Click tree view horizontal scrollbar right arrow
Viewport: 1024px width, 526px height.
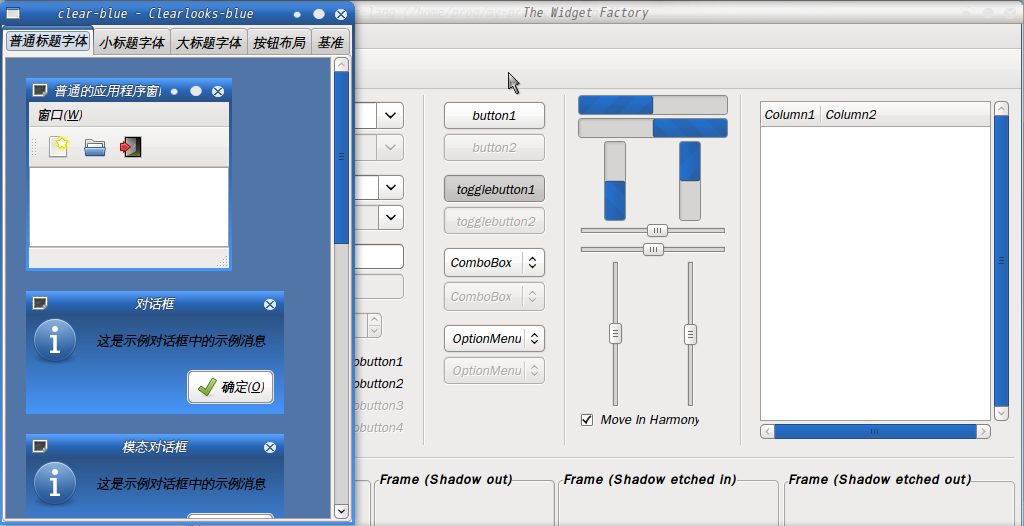[x=984, y=431]
